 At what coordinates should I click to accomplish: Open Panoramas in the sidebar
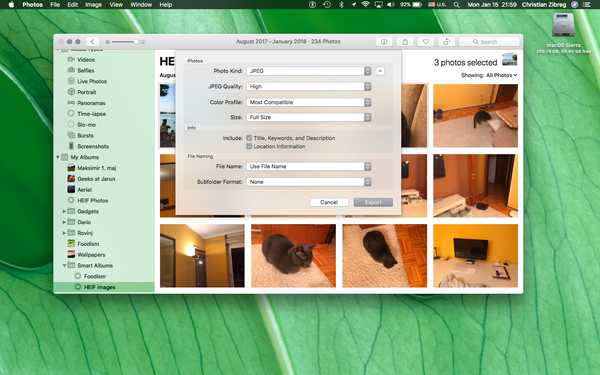(91, 103)
